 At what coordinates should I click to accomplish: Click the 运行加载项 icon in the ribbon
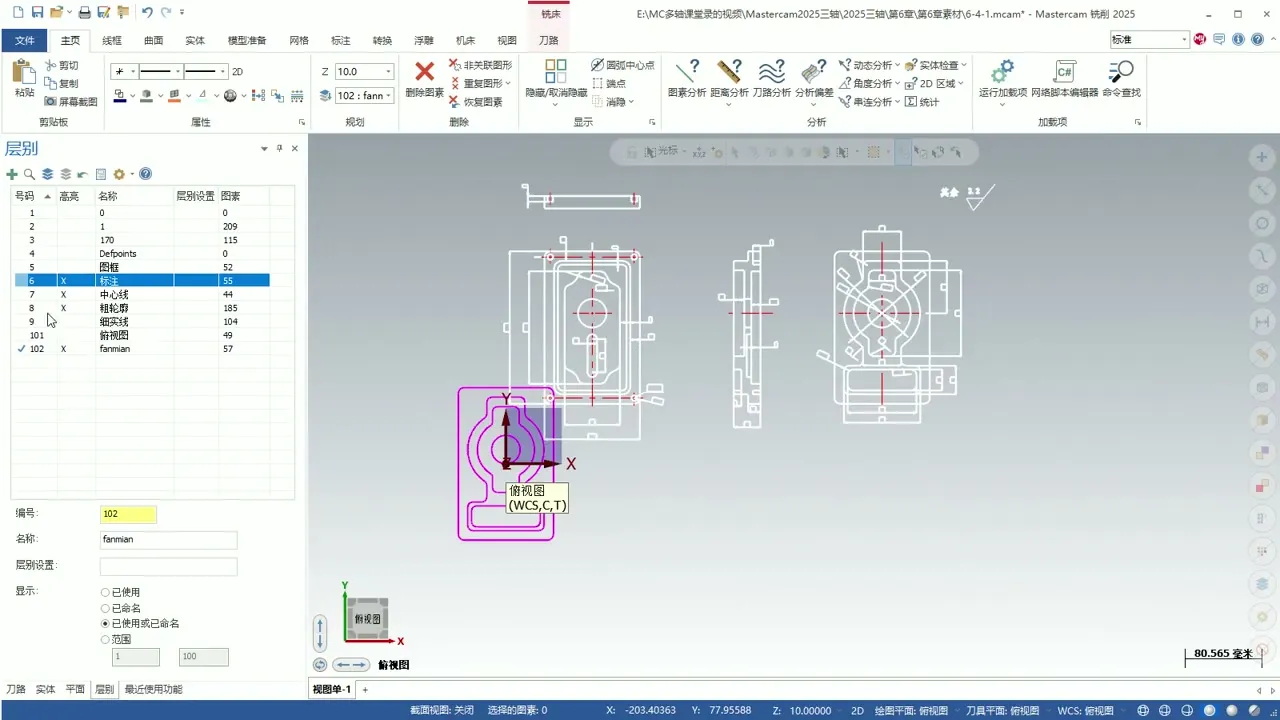click(x=1002, y=78)
